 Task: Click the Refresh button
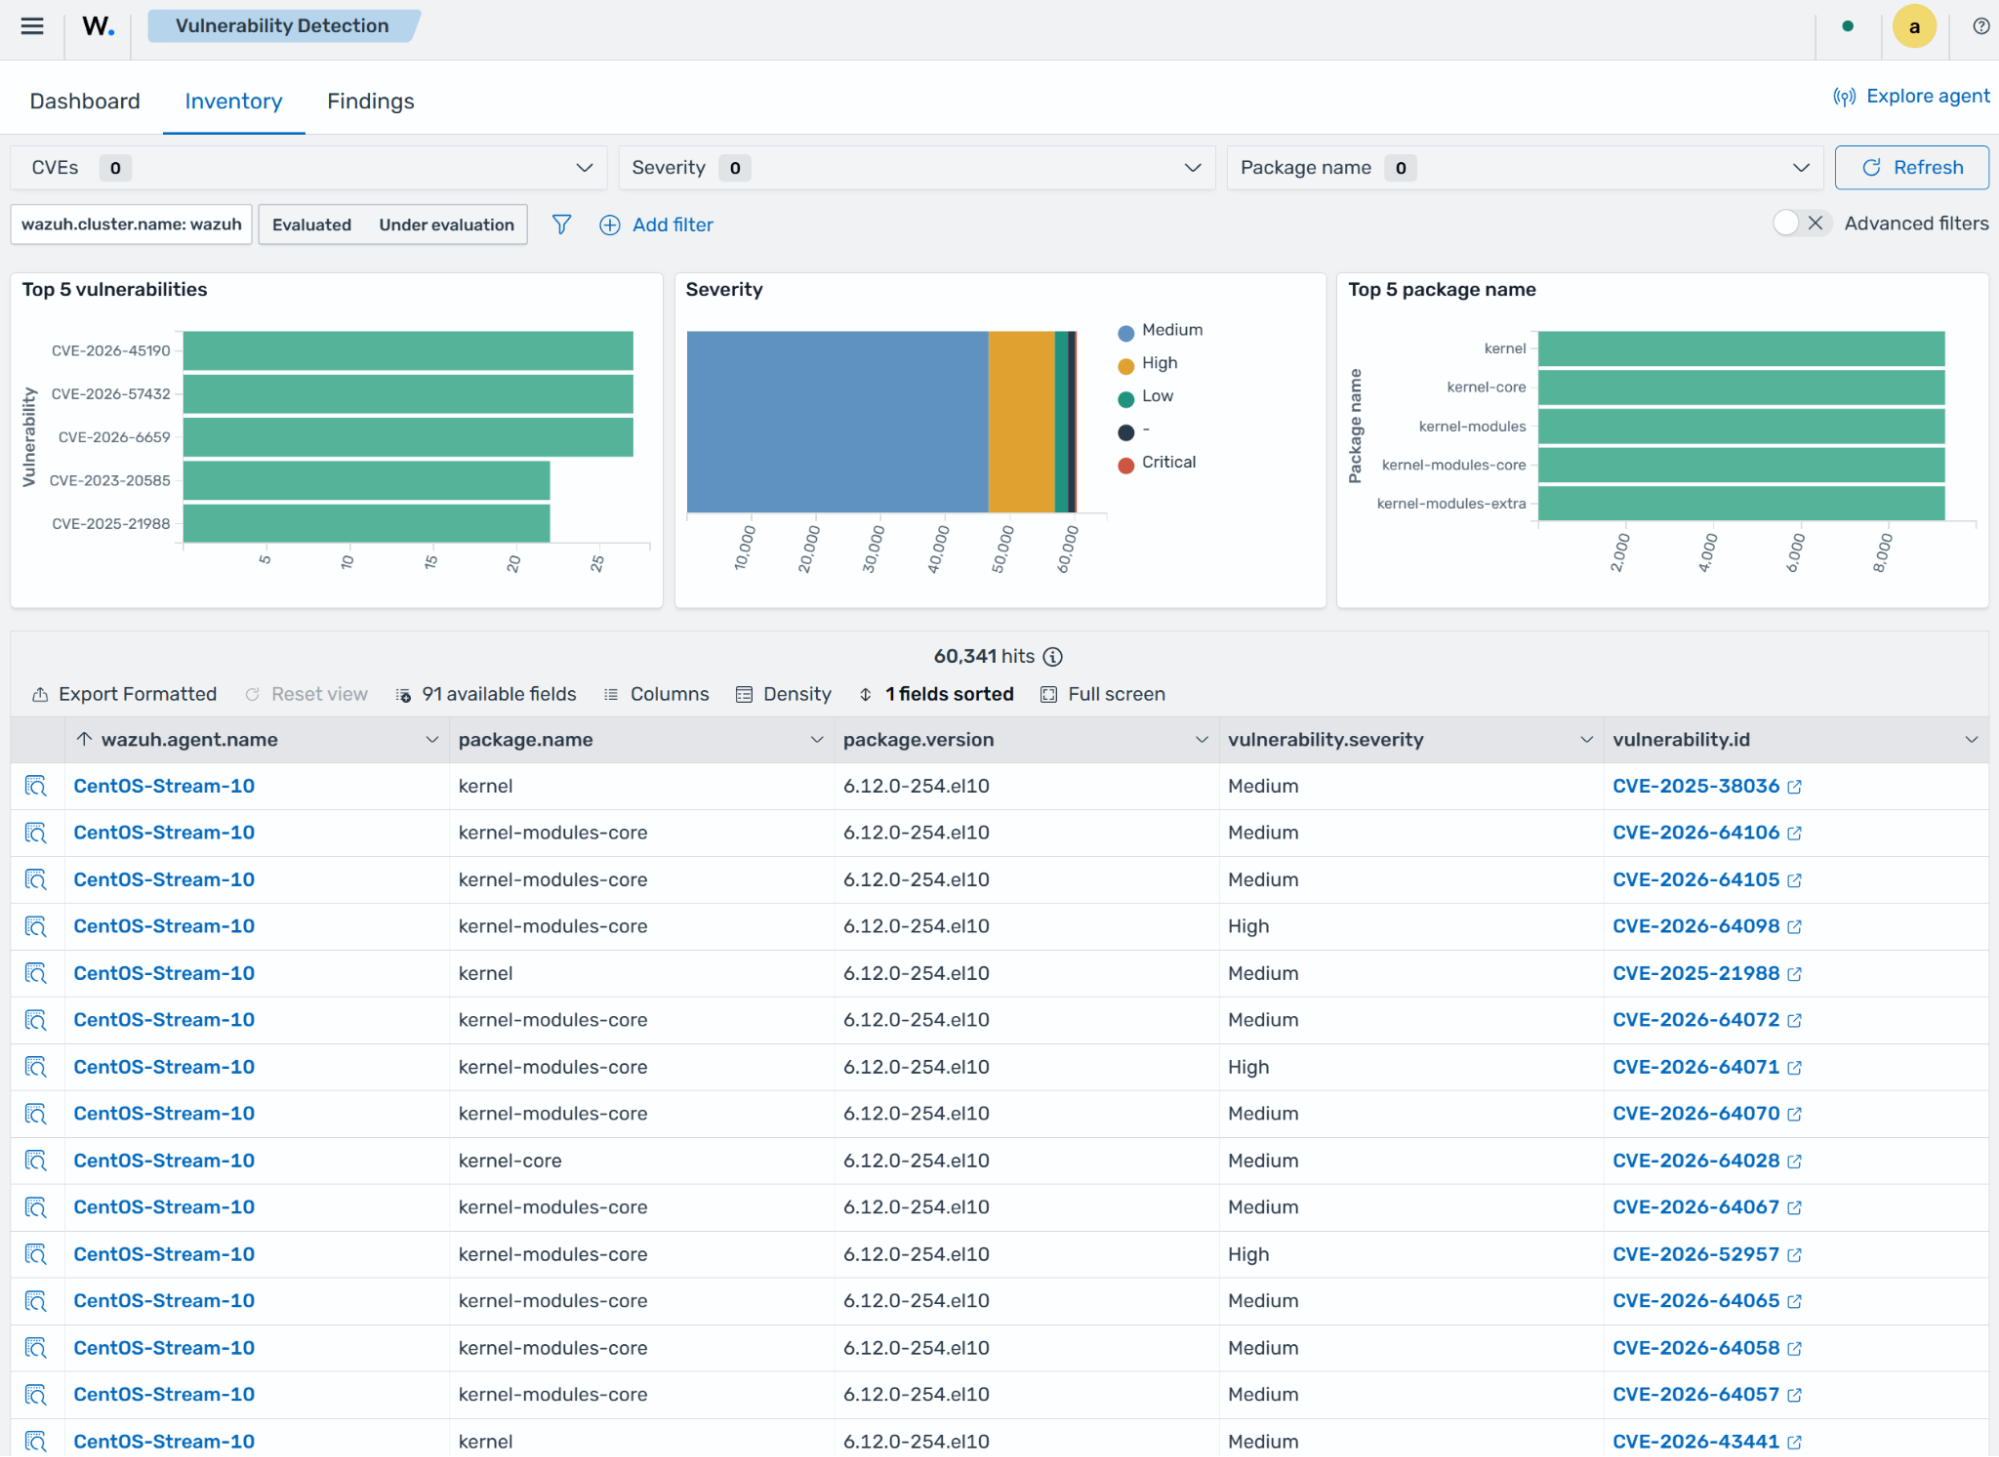(1911, 168)
